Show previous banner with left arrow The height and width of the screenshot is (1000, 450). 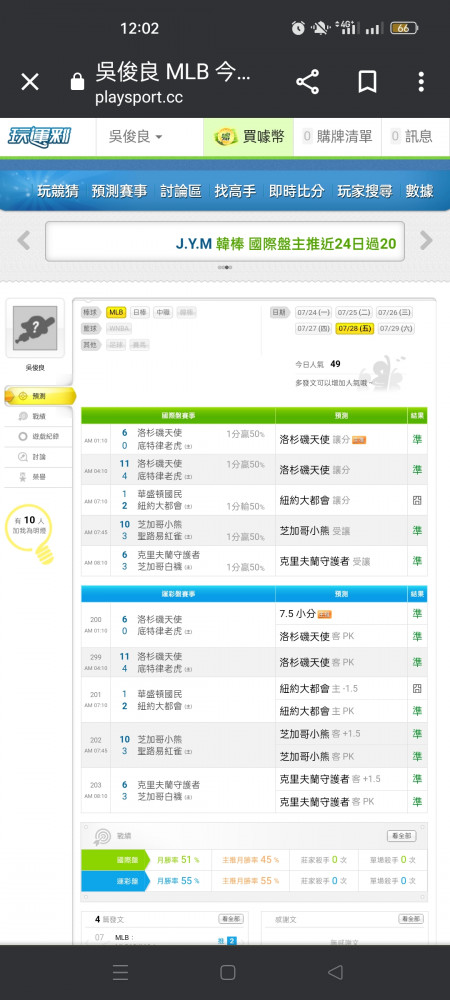(24, 240)
